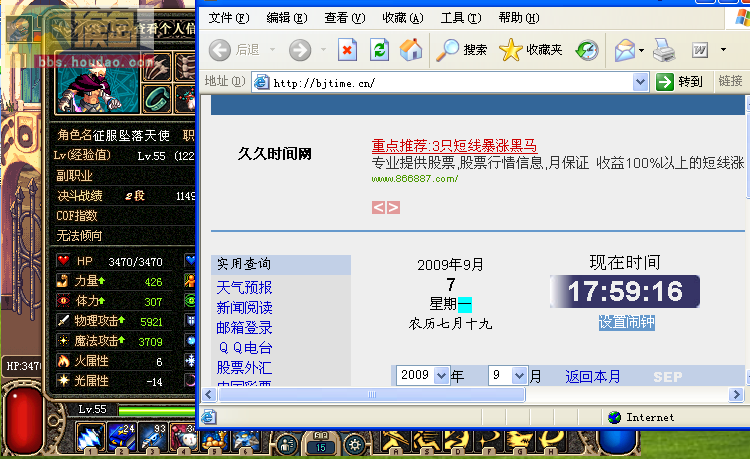Viewport: 750px width, 459px height.
Task: Use game quick slot 2 item
Action: coord(121,437)
